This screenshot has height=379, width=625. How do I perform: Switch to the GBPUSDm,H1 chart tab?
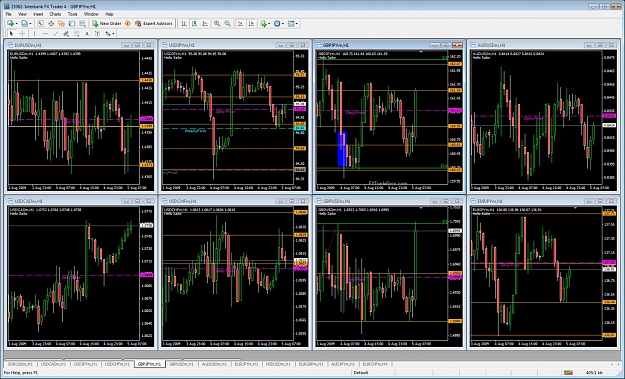click(x=181, y=364)
